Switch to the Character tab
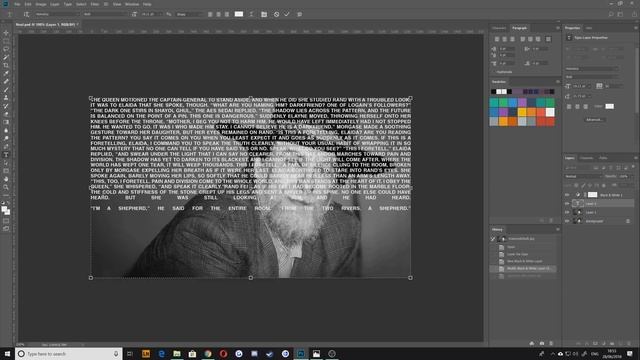The width and height of the screenshot is (640, 360). [499, 28]
